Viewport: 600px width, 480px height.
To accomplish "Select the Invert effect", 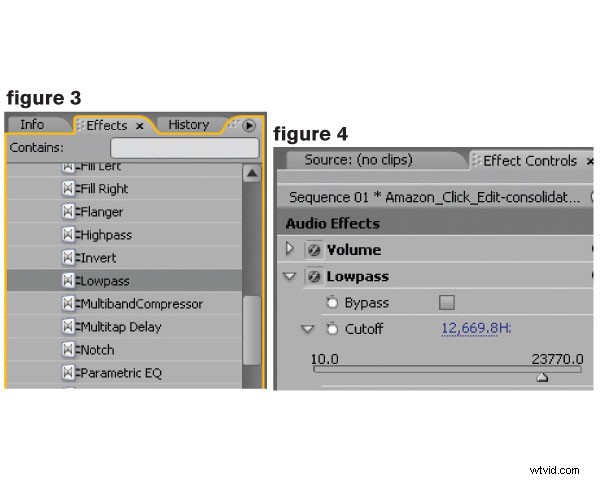I will 124,258.
